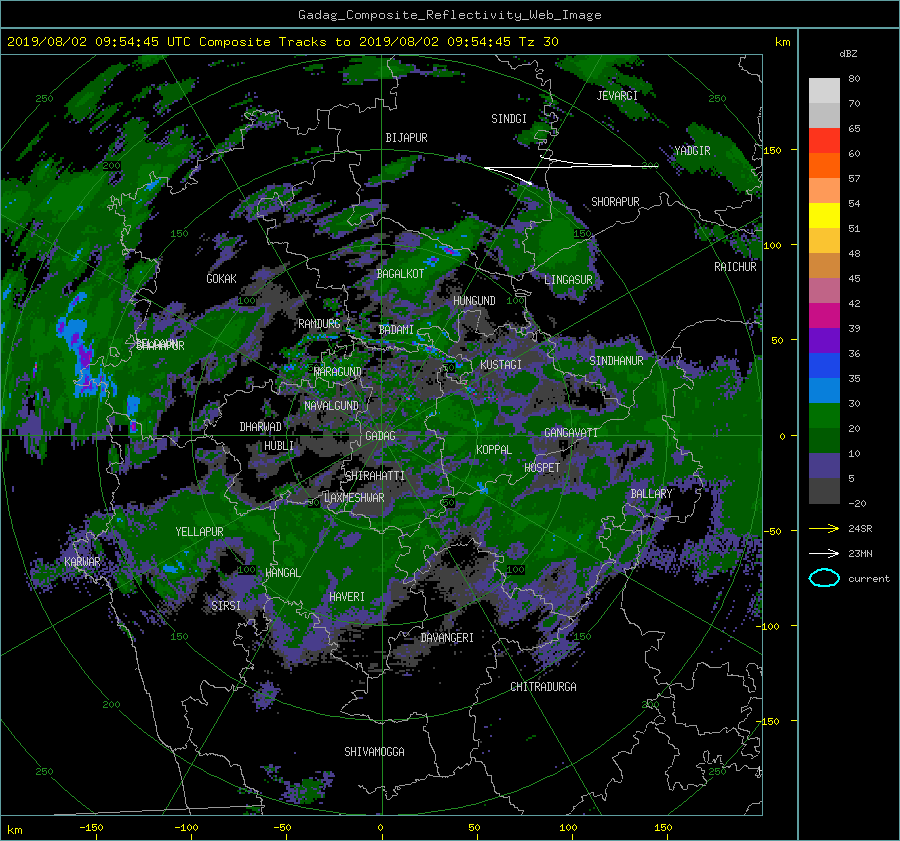The image size is (900, 841).
Task: Click the RAICHUR city label
Action: (735, 267)
